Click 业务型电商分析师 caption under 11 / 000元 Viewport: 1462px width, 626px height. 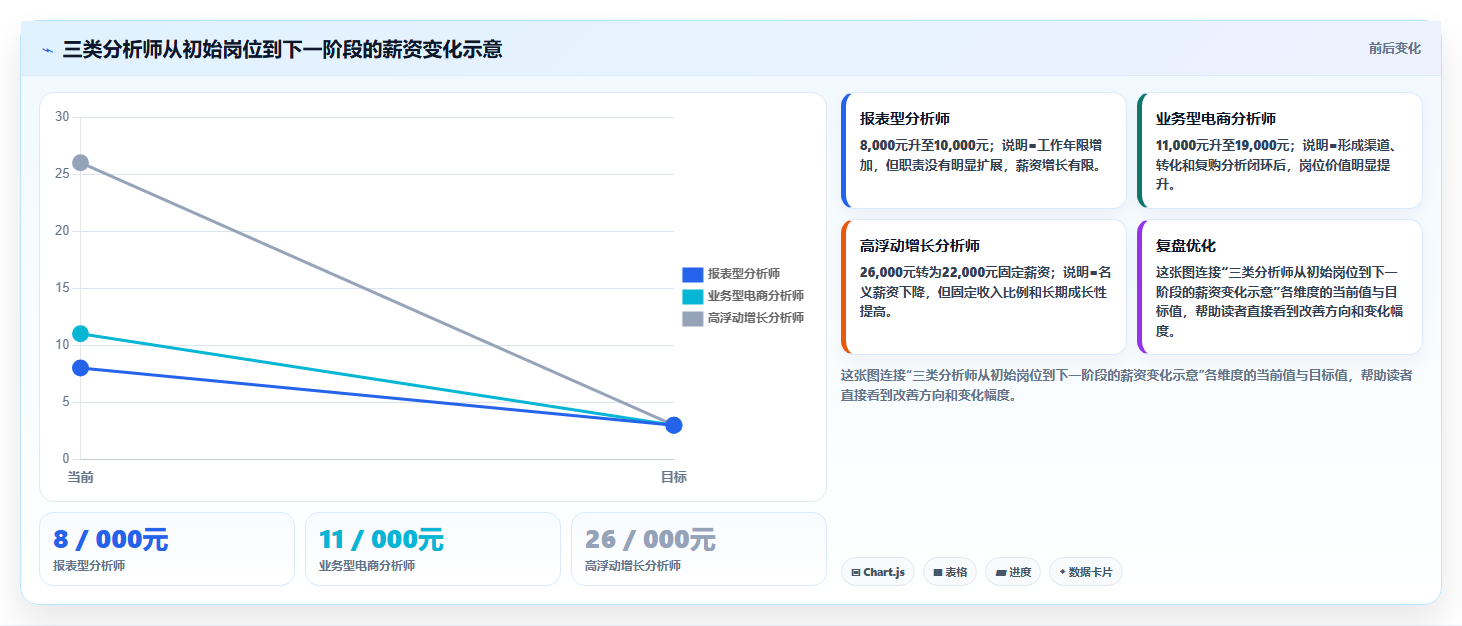(367, 566)
